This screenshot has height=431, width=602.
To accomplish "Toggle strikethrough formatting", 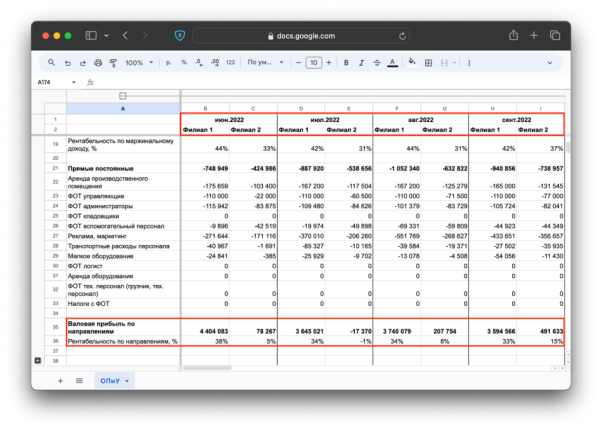I will click(377, 63).
